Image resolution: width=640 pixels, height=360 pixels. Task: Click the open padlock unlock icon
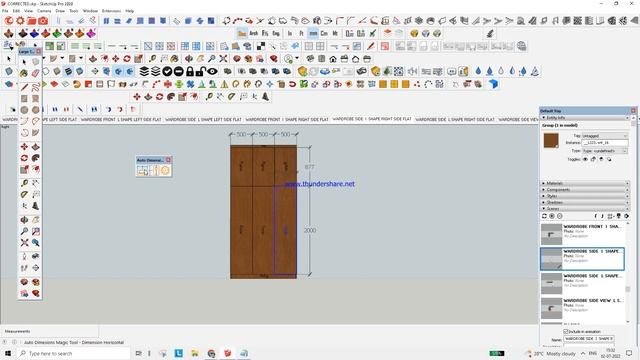pos(200,71)
